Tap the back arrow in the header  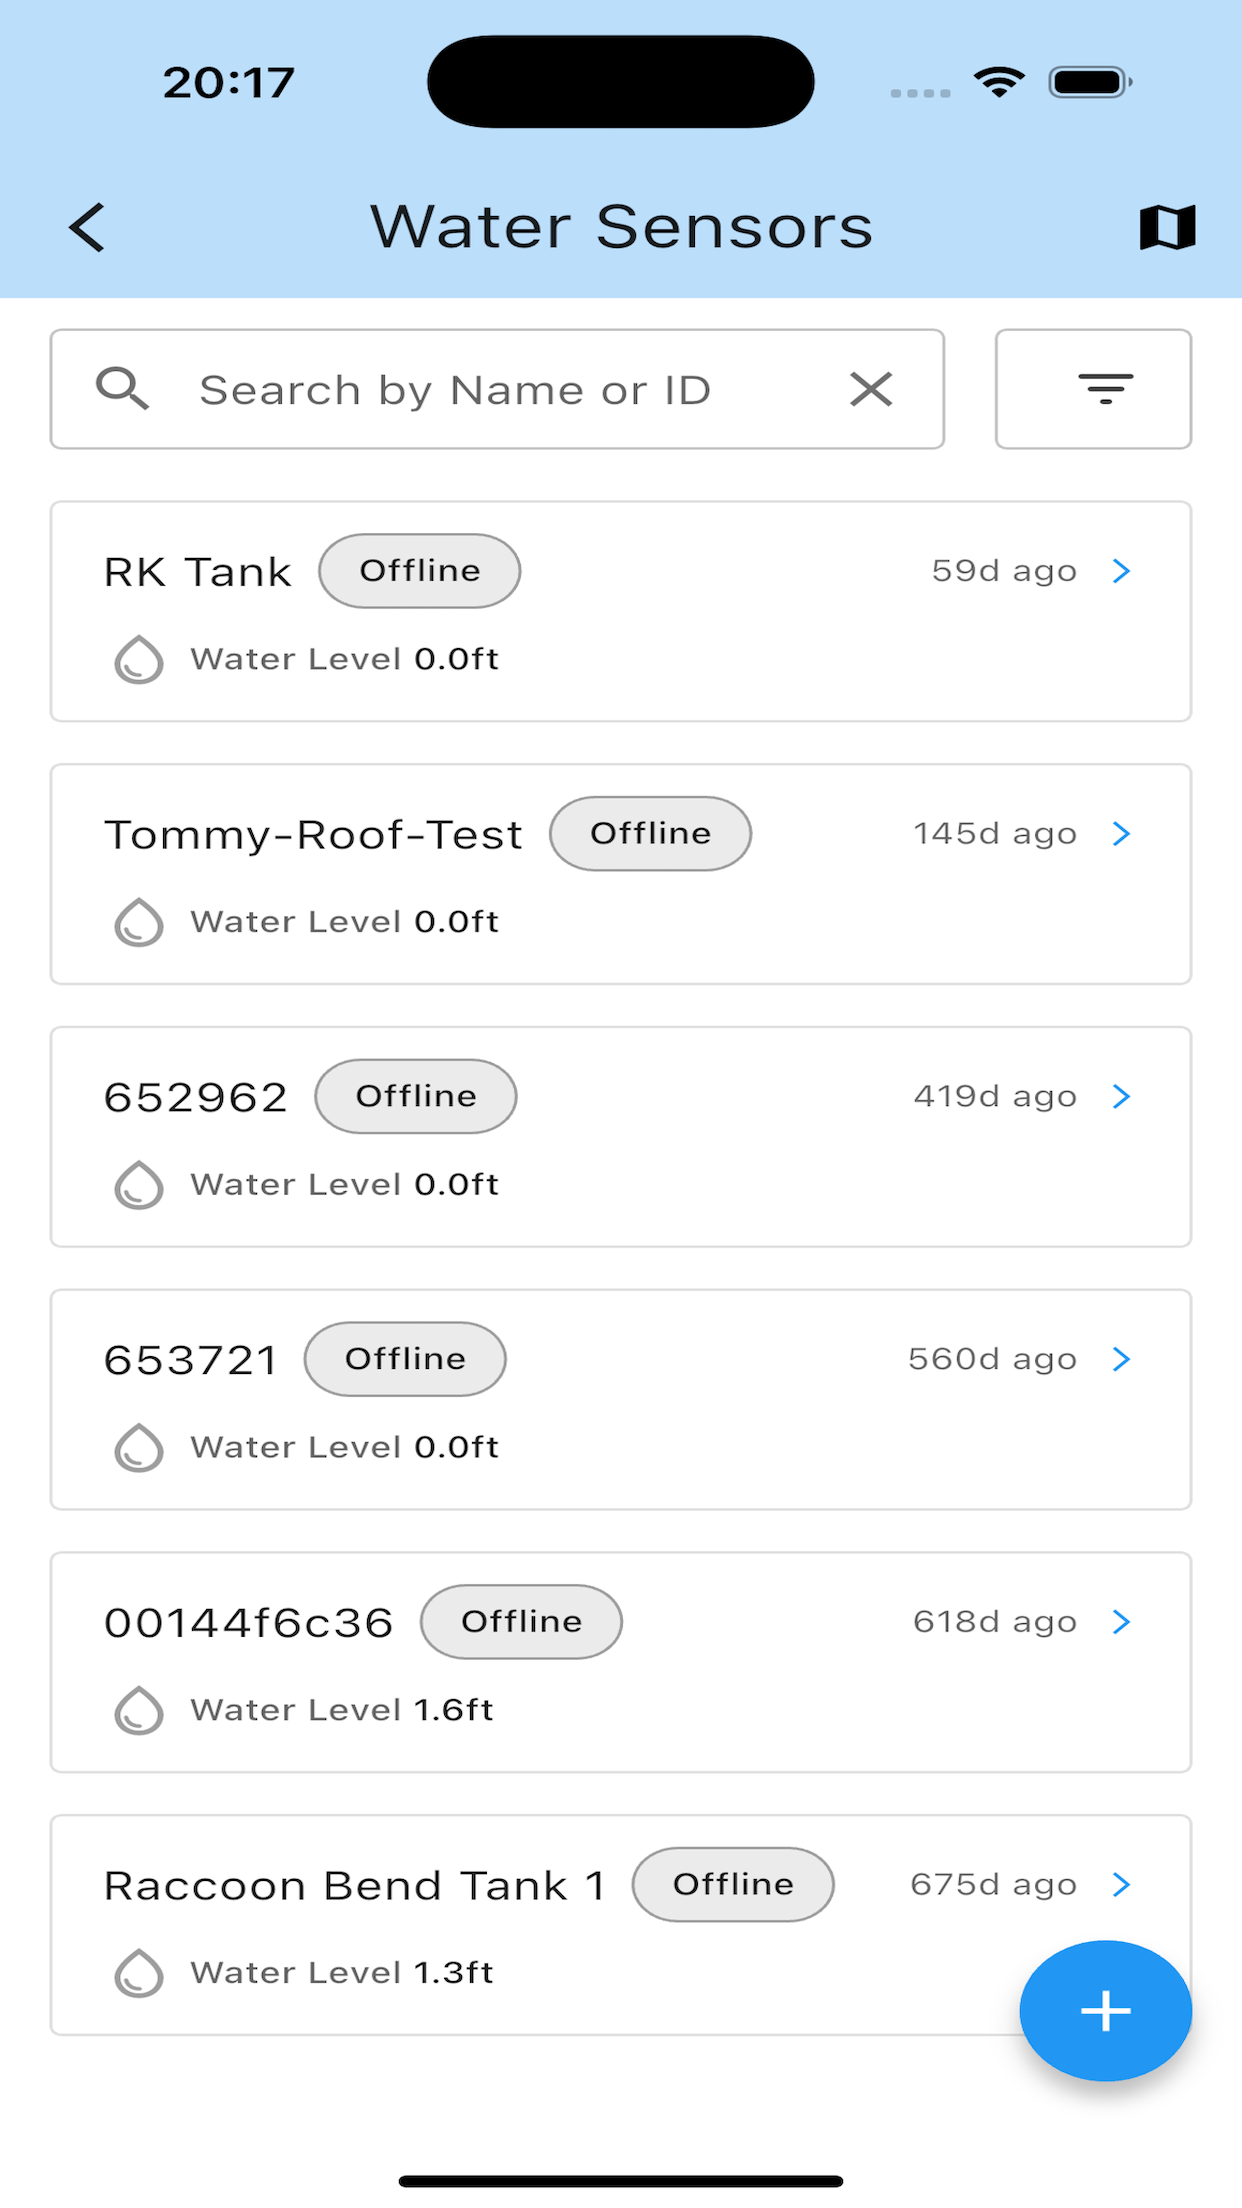[88, 227]
